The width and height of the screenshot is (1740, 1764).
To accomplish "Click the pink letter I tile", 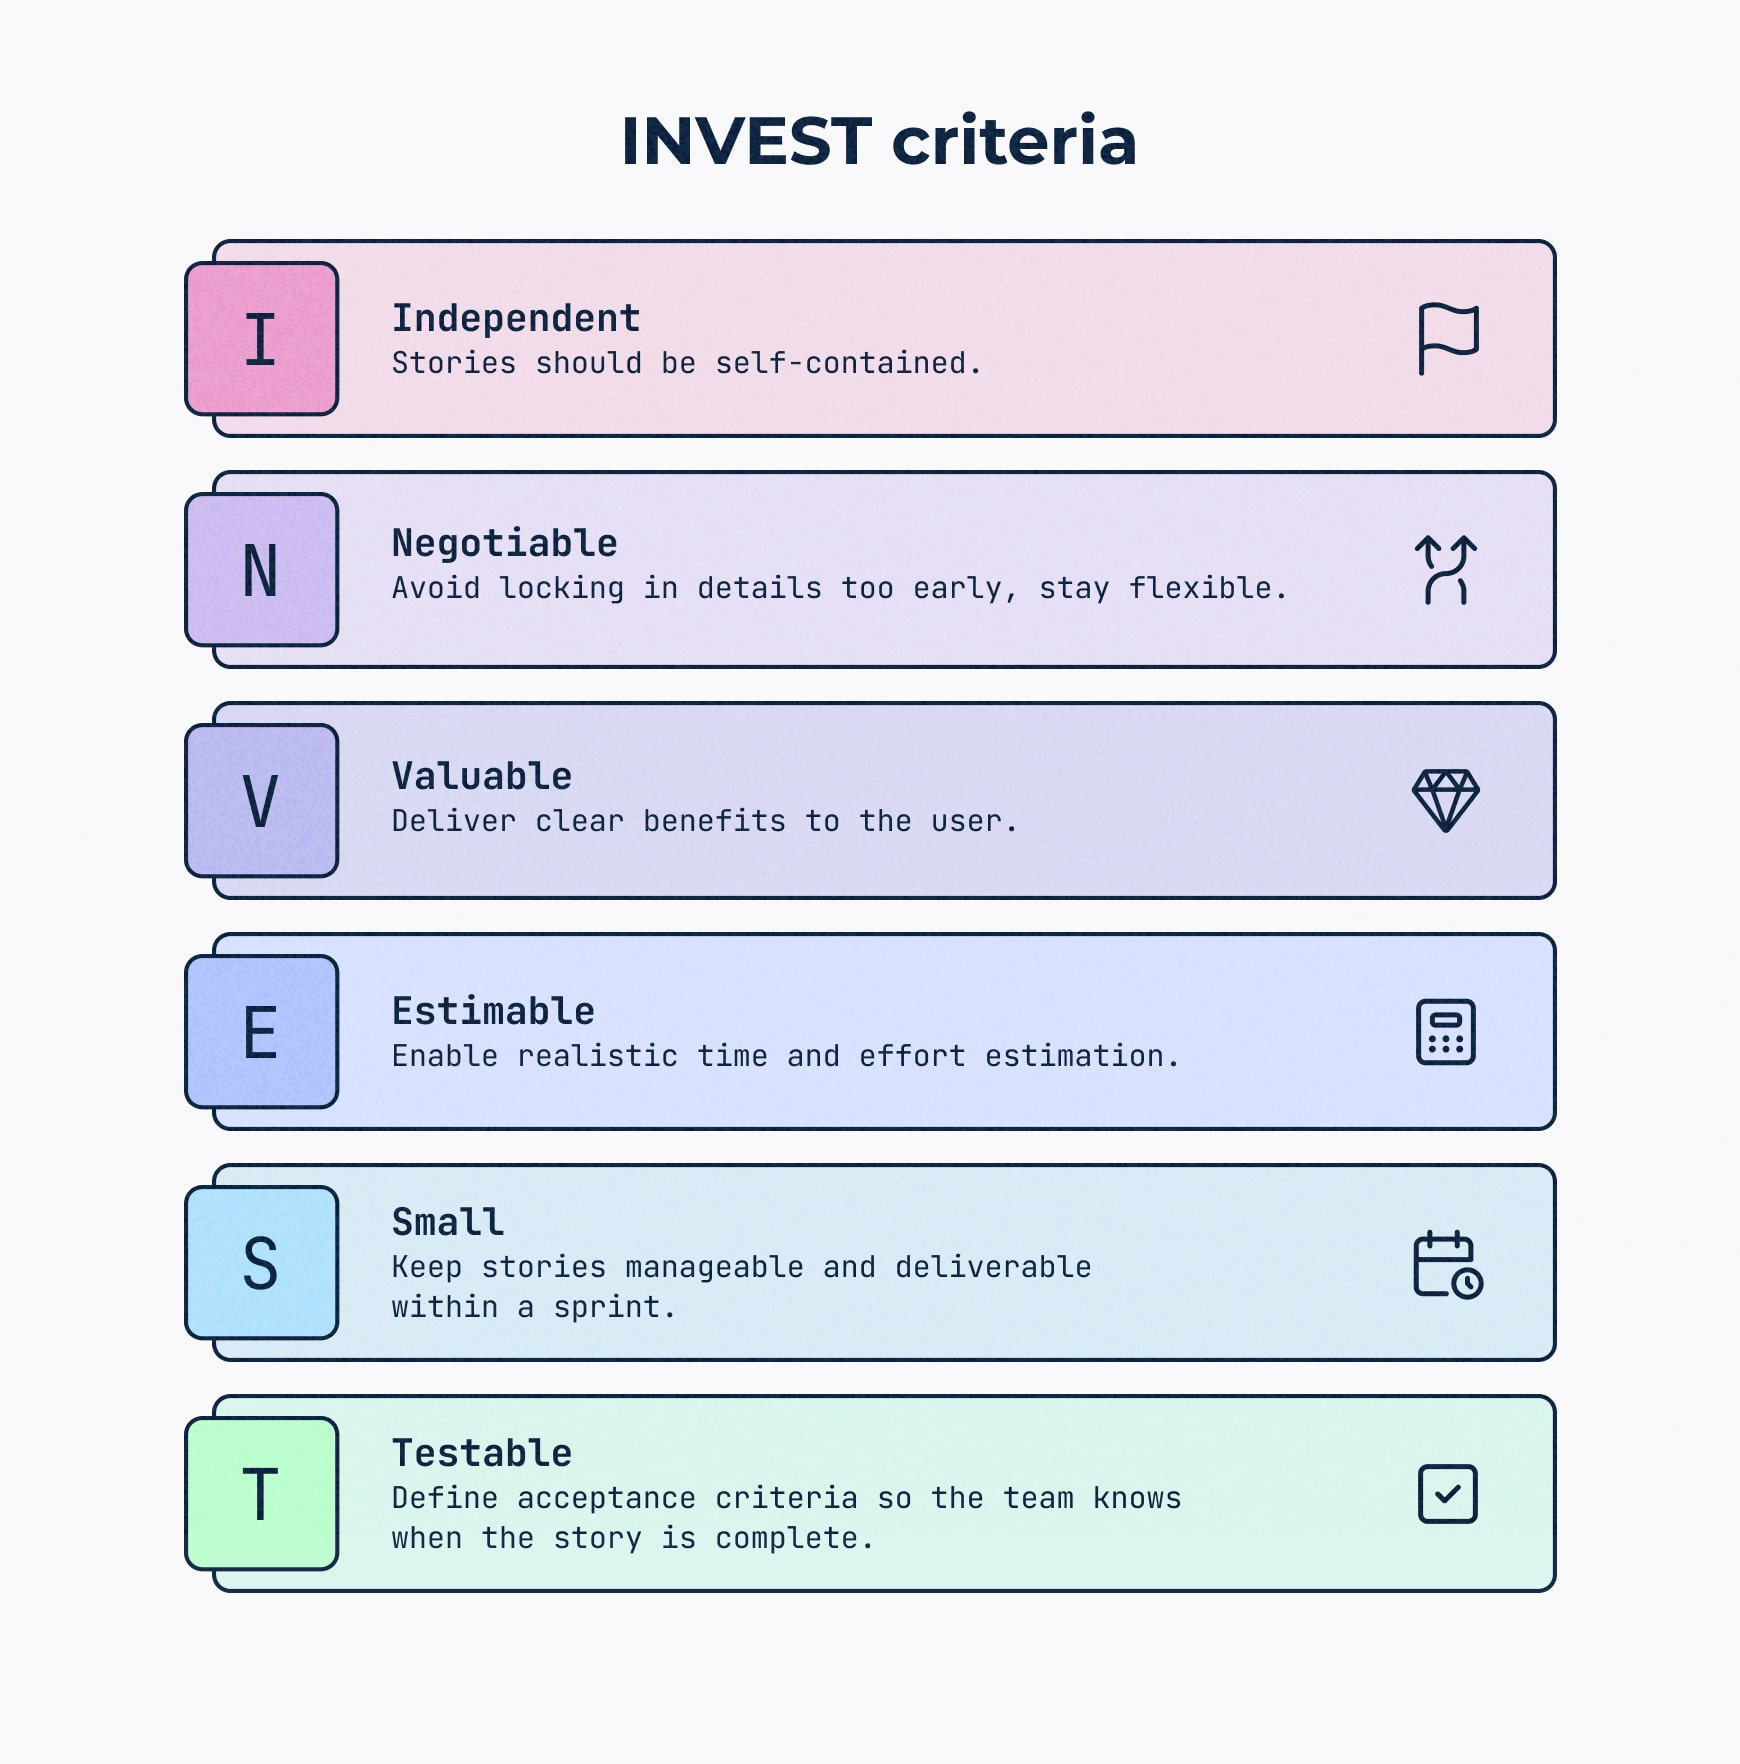I will point(262,339).
